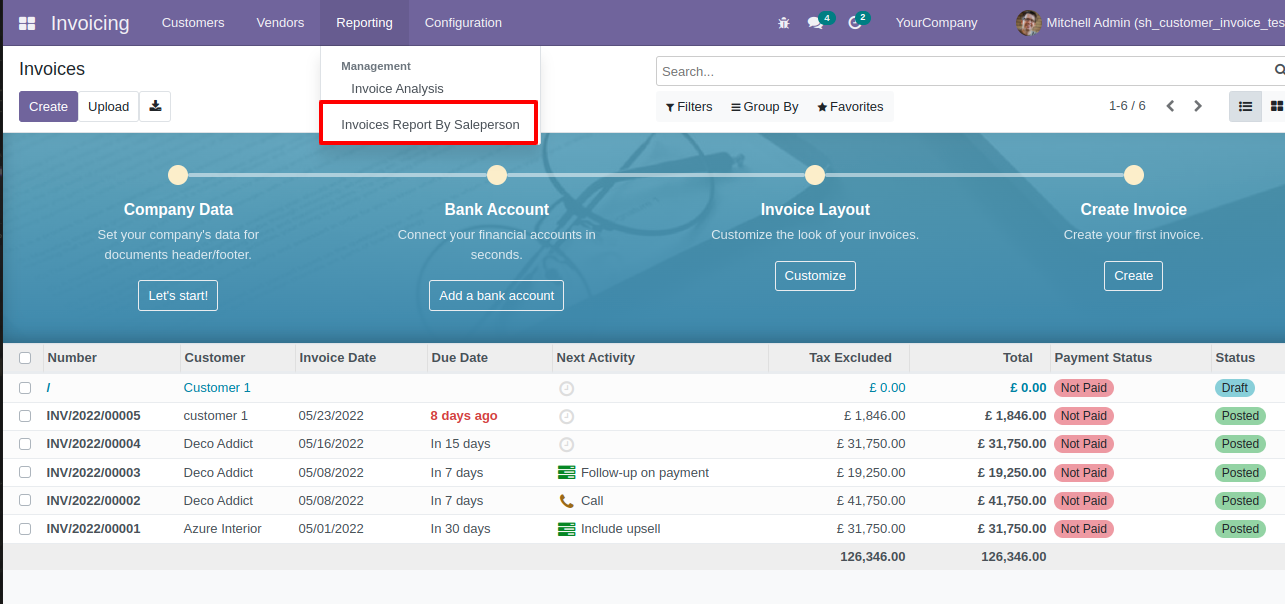1285x604 pixels.
Task: Click into the Search field
Action: [965, 71]
